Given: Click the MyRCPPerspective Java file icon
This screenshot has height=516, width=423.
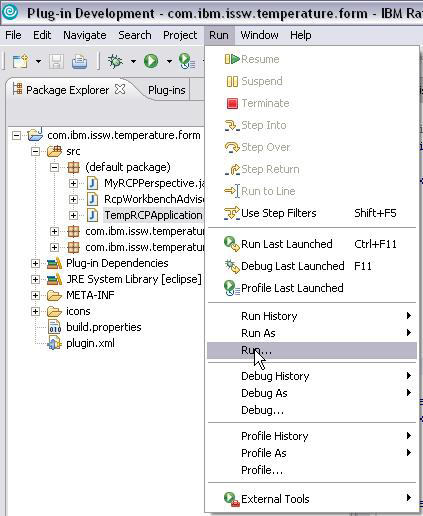Looking at the screenshot, I should click(x=92, y=183).
